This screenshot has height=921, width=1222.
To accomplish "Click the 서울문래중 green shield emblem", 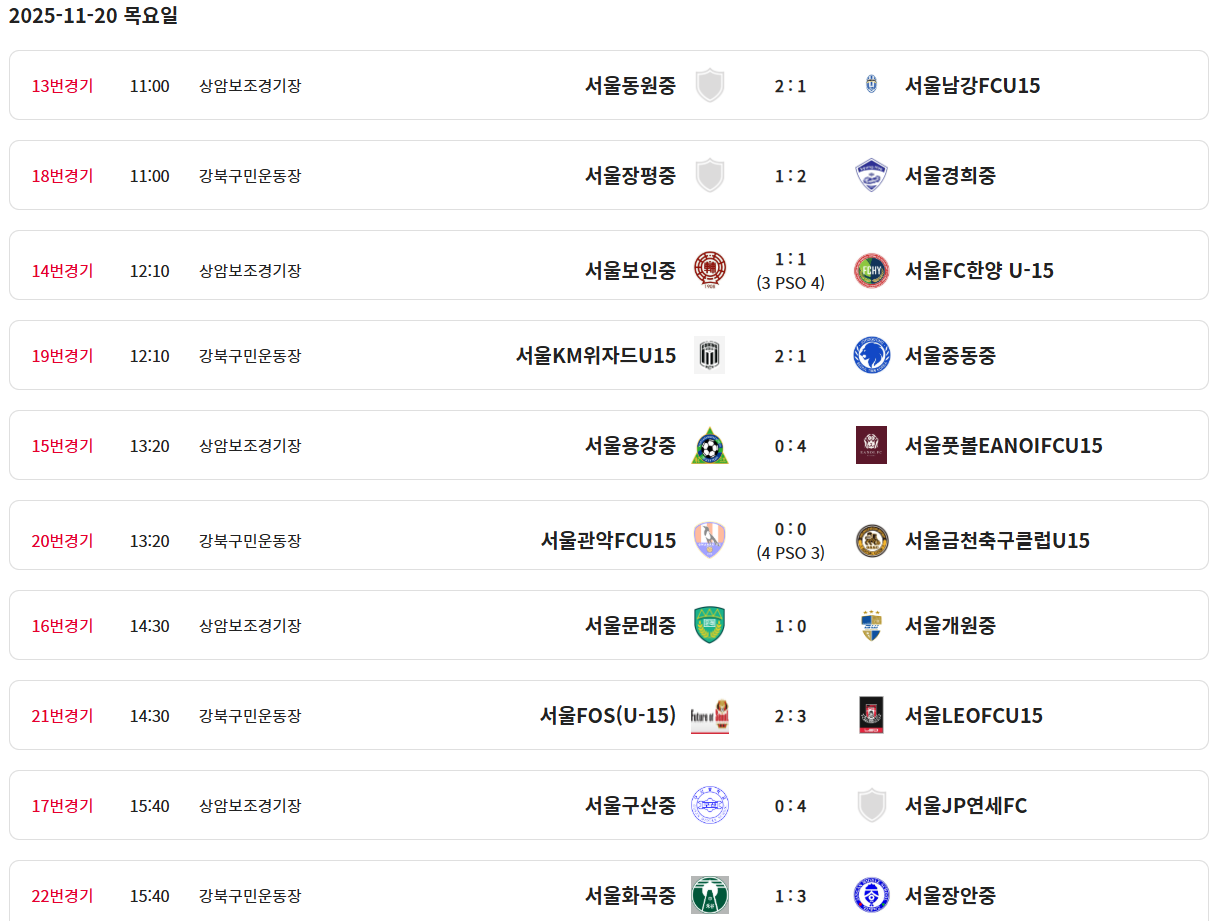I will click(x=710, y=625).
